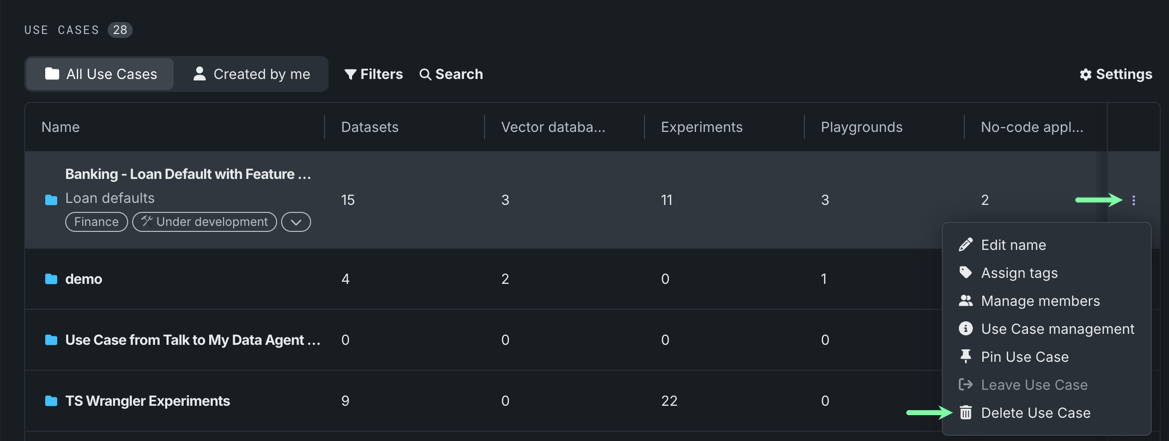Choose Use Case management from context menu
1169x441 pixels.
click(x=1057, y=329)
